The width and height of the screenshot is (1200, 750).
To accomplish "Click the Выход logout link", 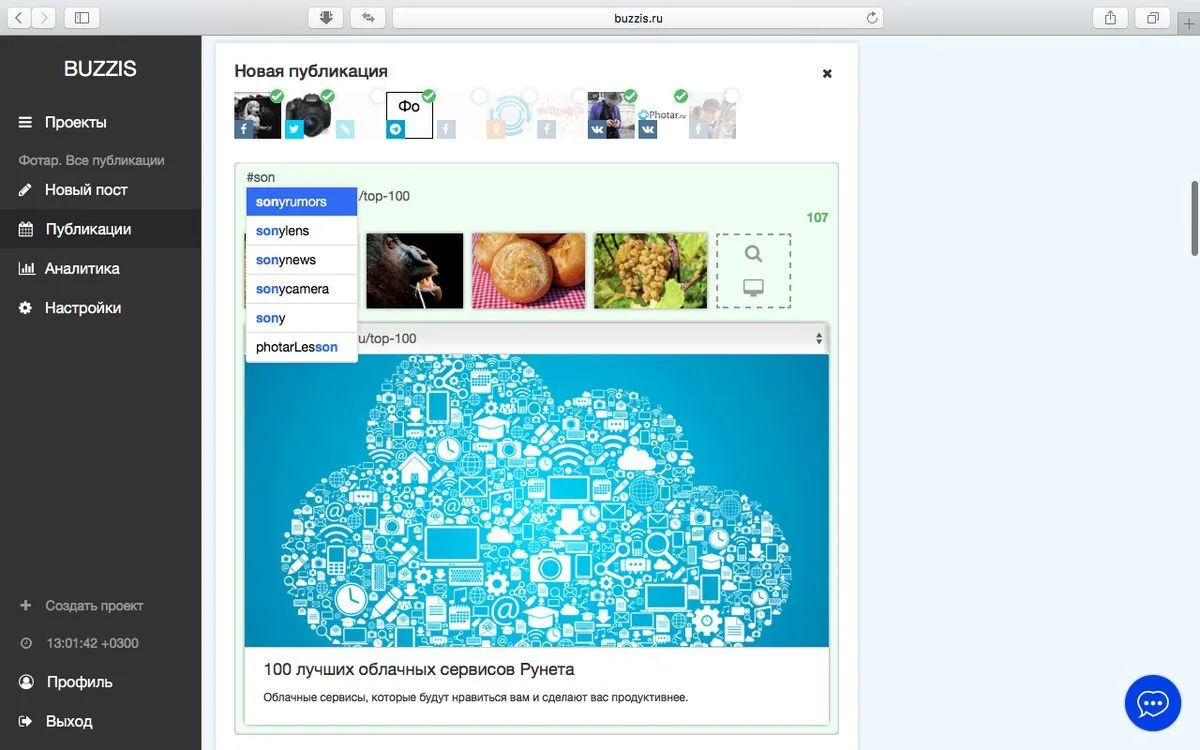I will point(69,721).
